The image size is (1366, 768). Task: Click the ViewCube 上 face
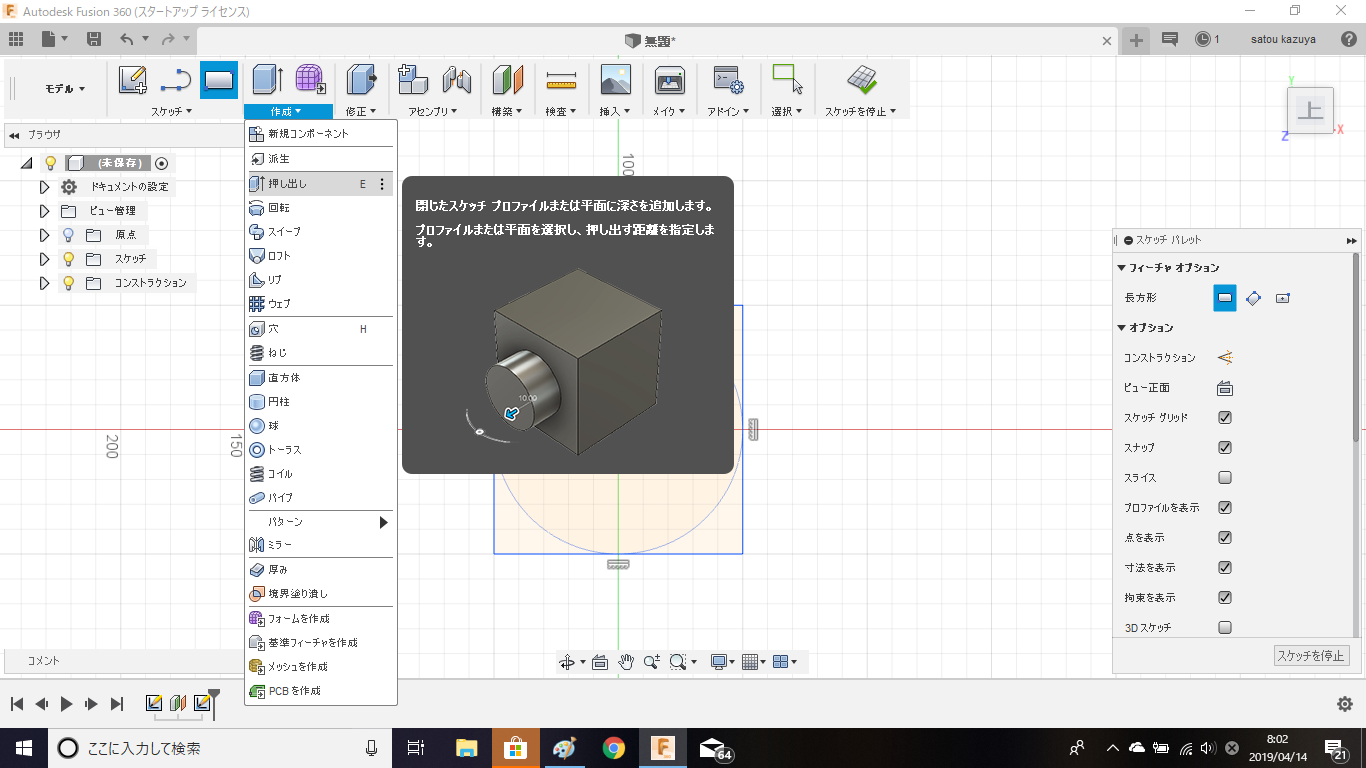pyautogui.click(x=1310, y=110)
